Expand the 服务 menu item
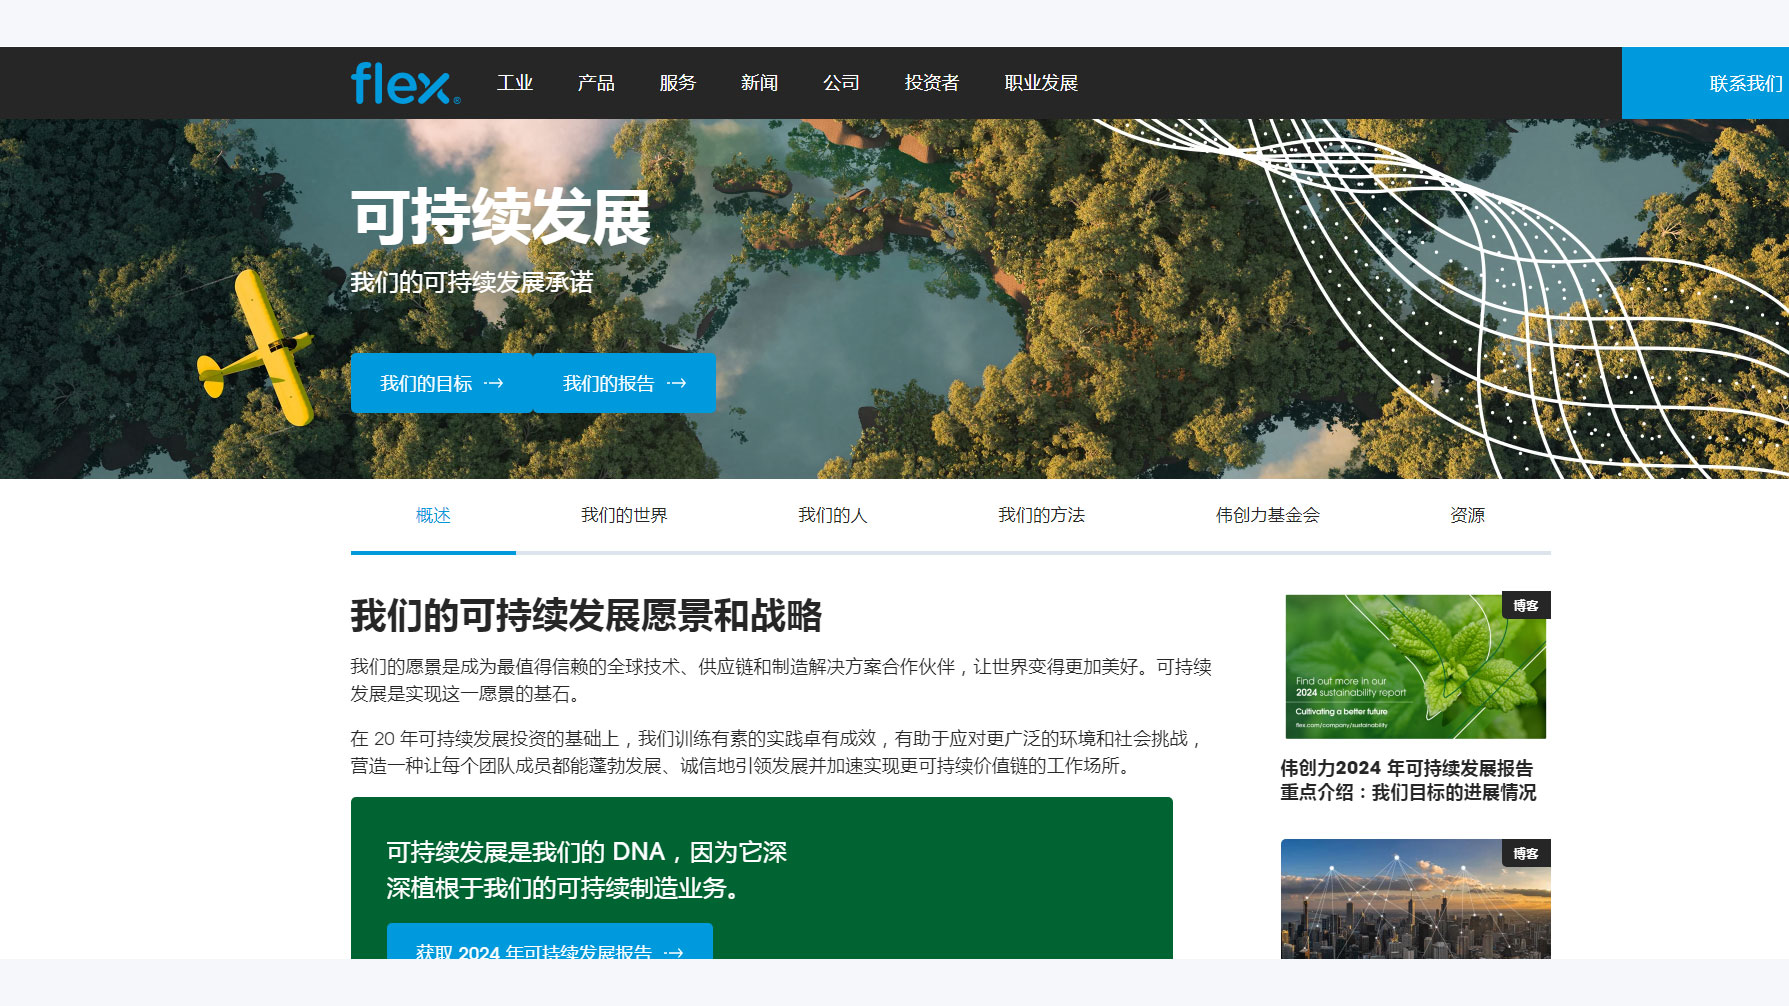This screenshot has width=1789, height=1006. pyautogui.click(x=677, y=83)
